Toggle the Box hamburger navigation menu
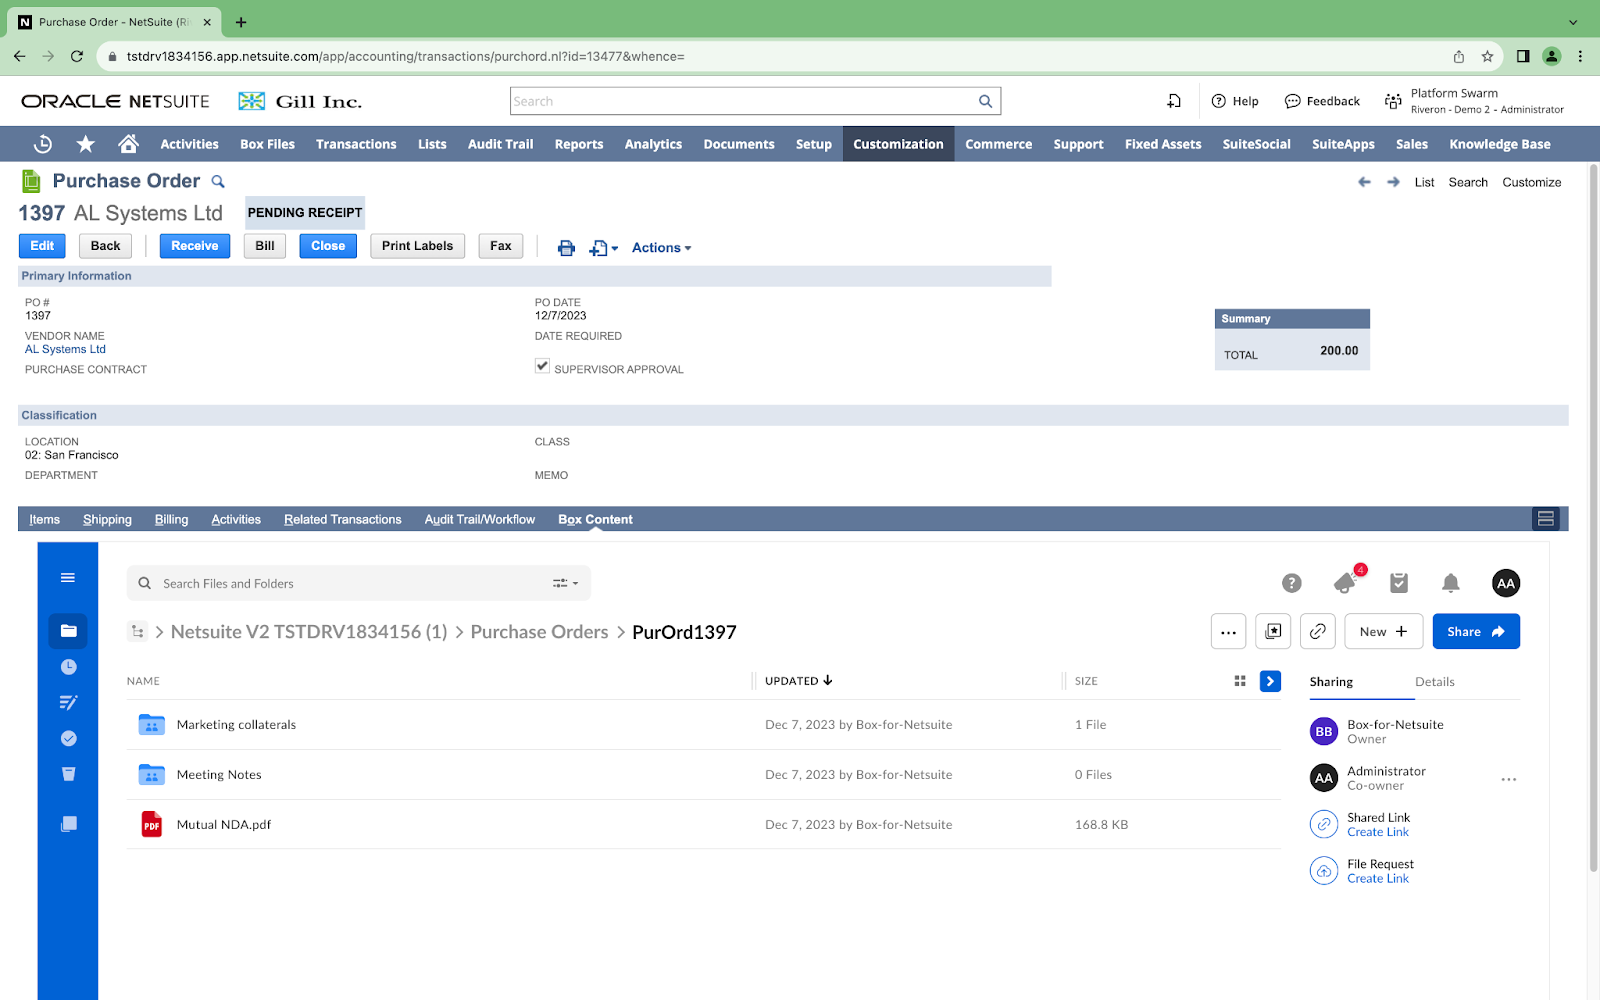 click(68, 578)
